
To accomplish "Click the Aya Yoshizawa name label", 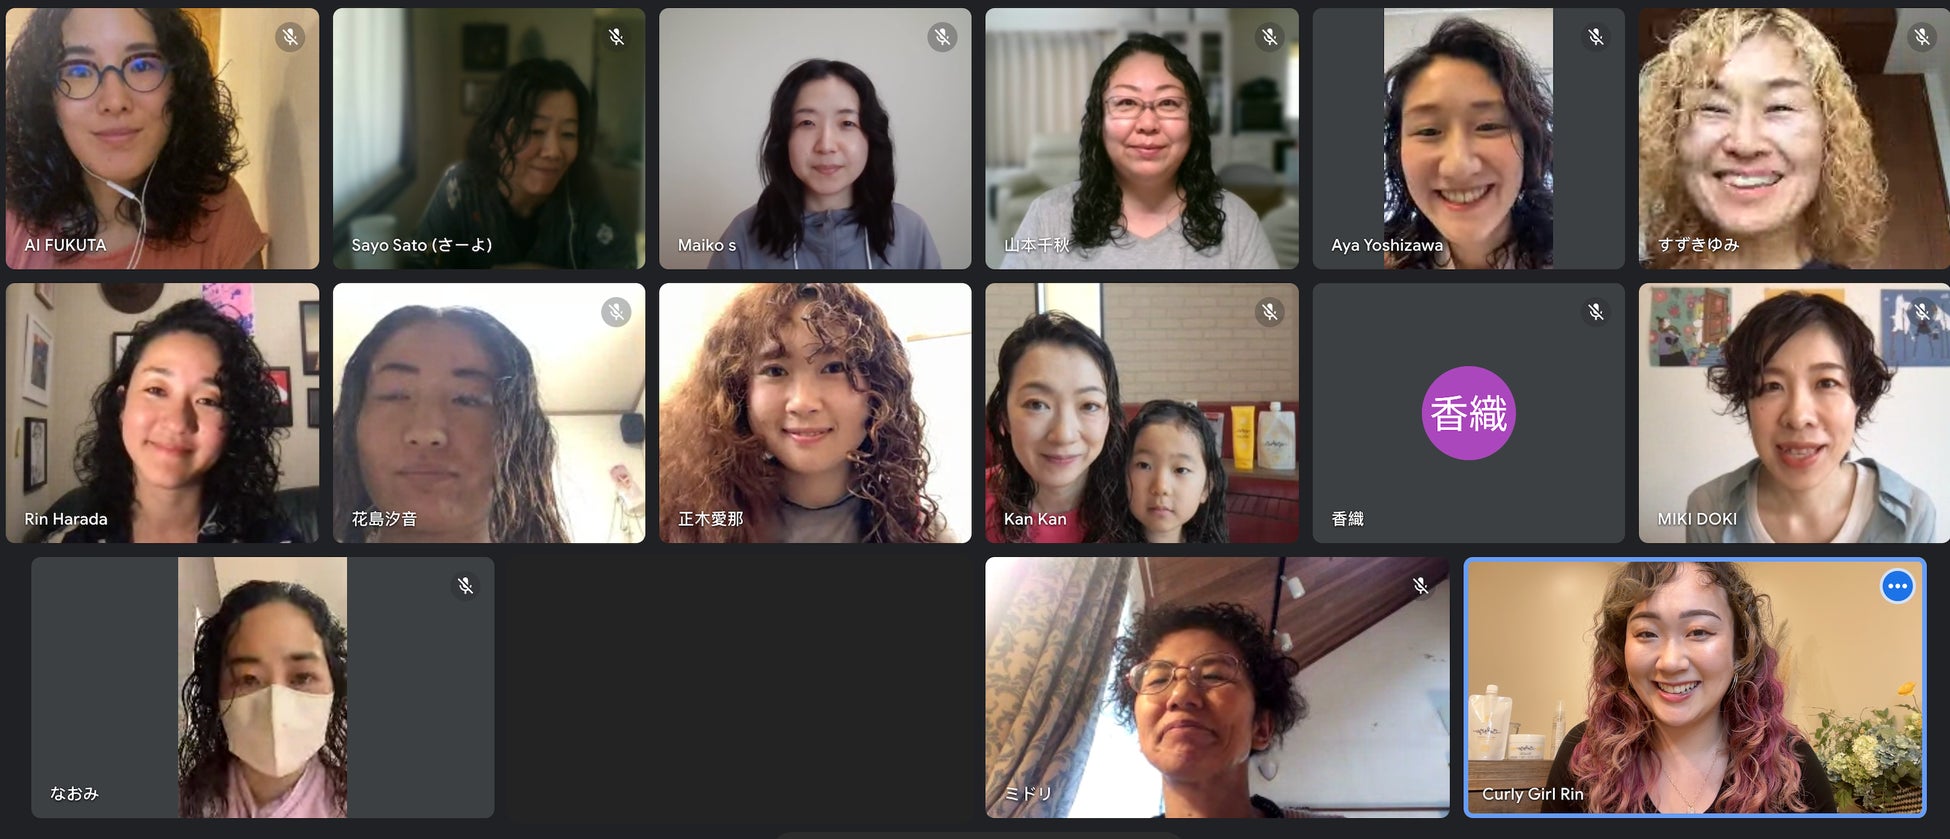I will [x=1386, y=245].
